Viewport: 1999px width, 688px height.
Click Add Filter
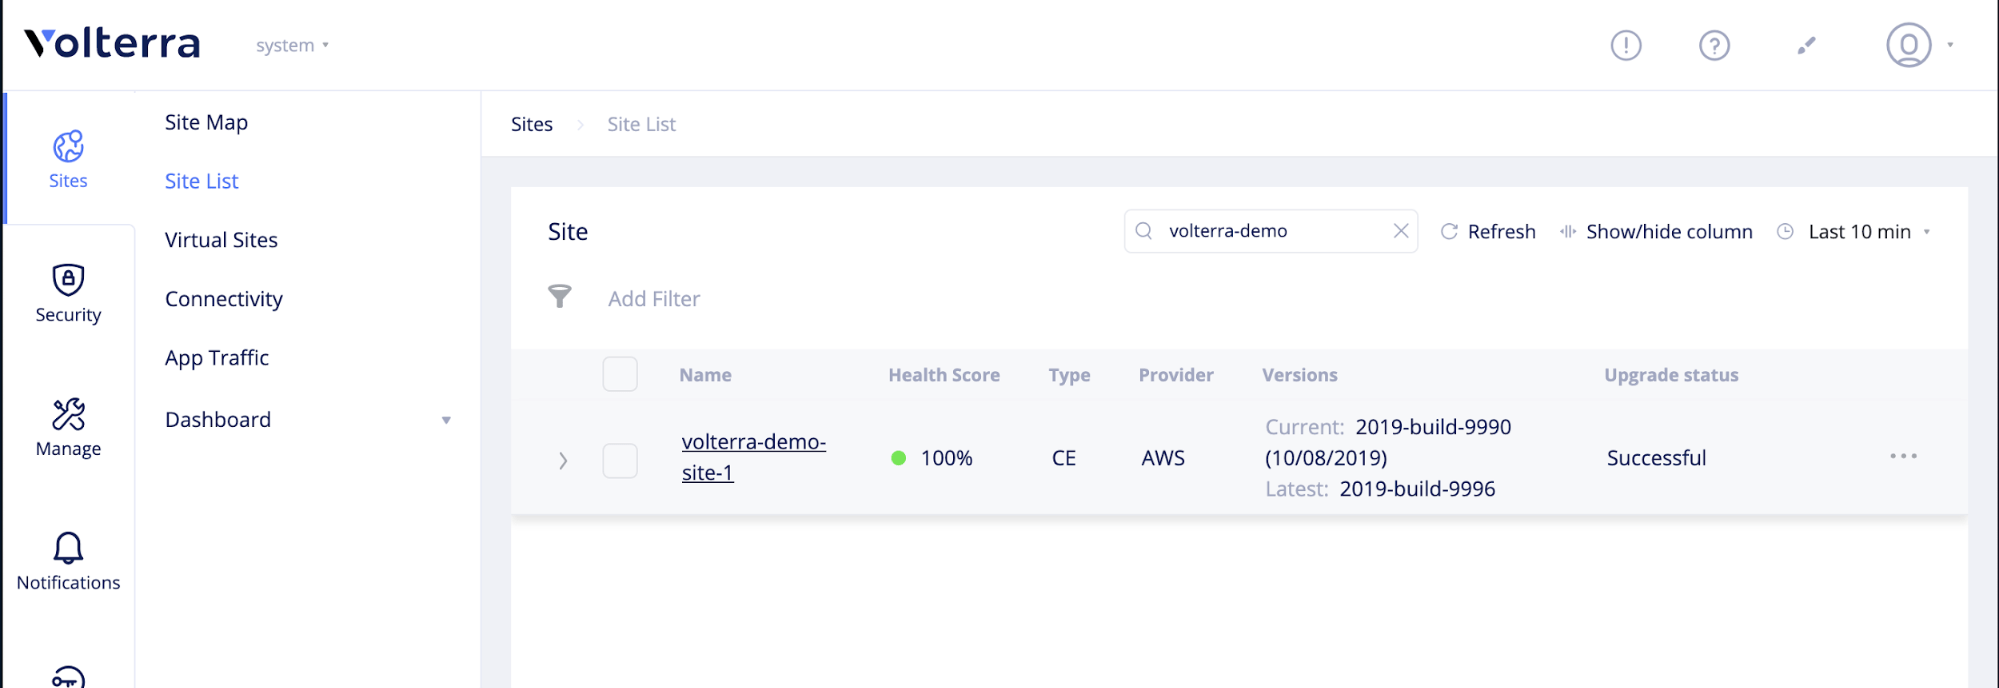click(x=654, y=299)
